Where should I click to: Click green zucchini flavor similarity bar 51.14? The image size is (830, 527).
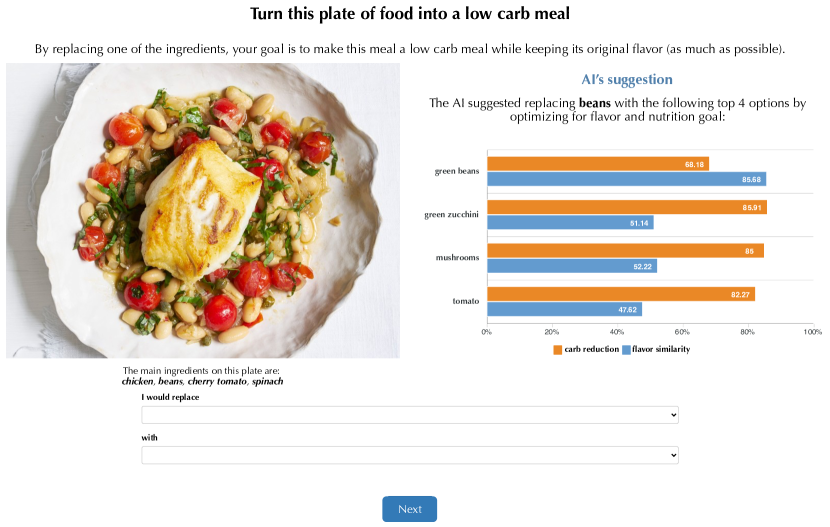571,223
